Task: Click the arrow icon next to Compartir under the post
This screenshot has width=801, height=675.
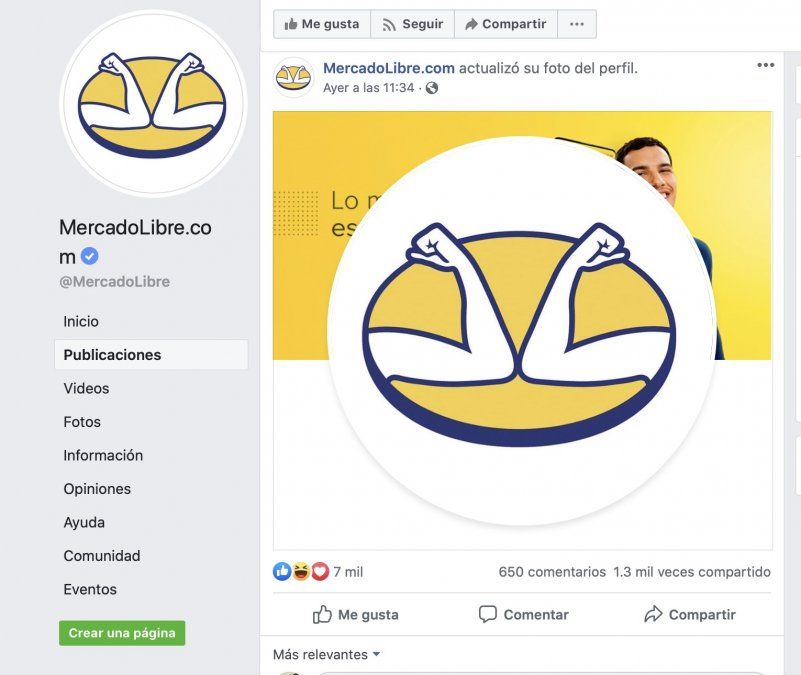Action: [653, 614]
